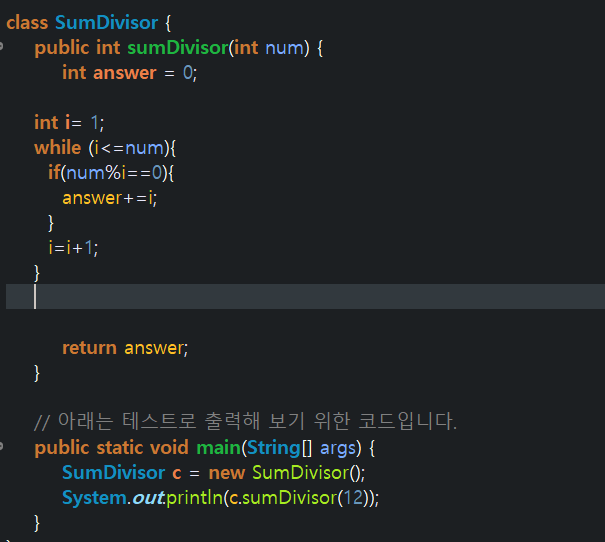Click 'answer' in the return statement
605x542 pixels.
click(154, 348)
